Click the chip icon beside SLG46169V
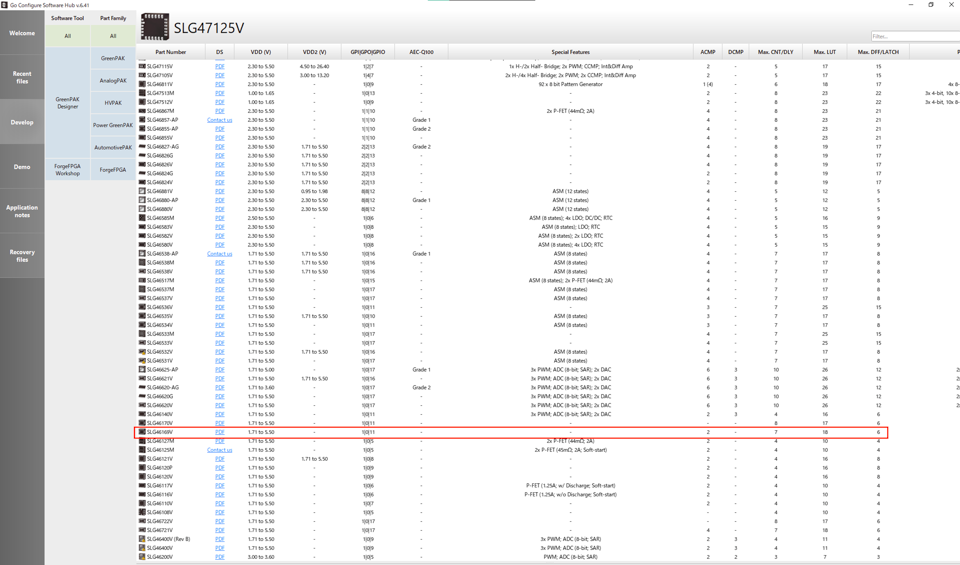Viewport: 960px width, 565px height. coord(142,432)
